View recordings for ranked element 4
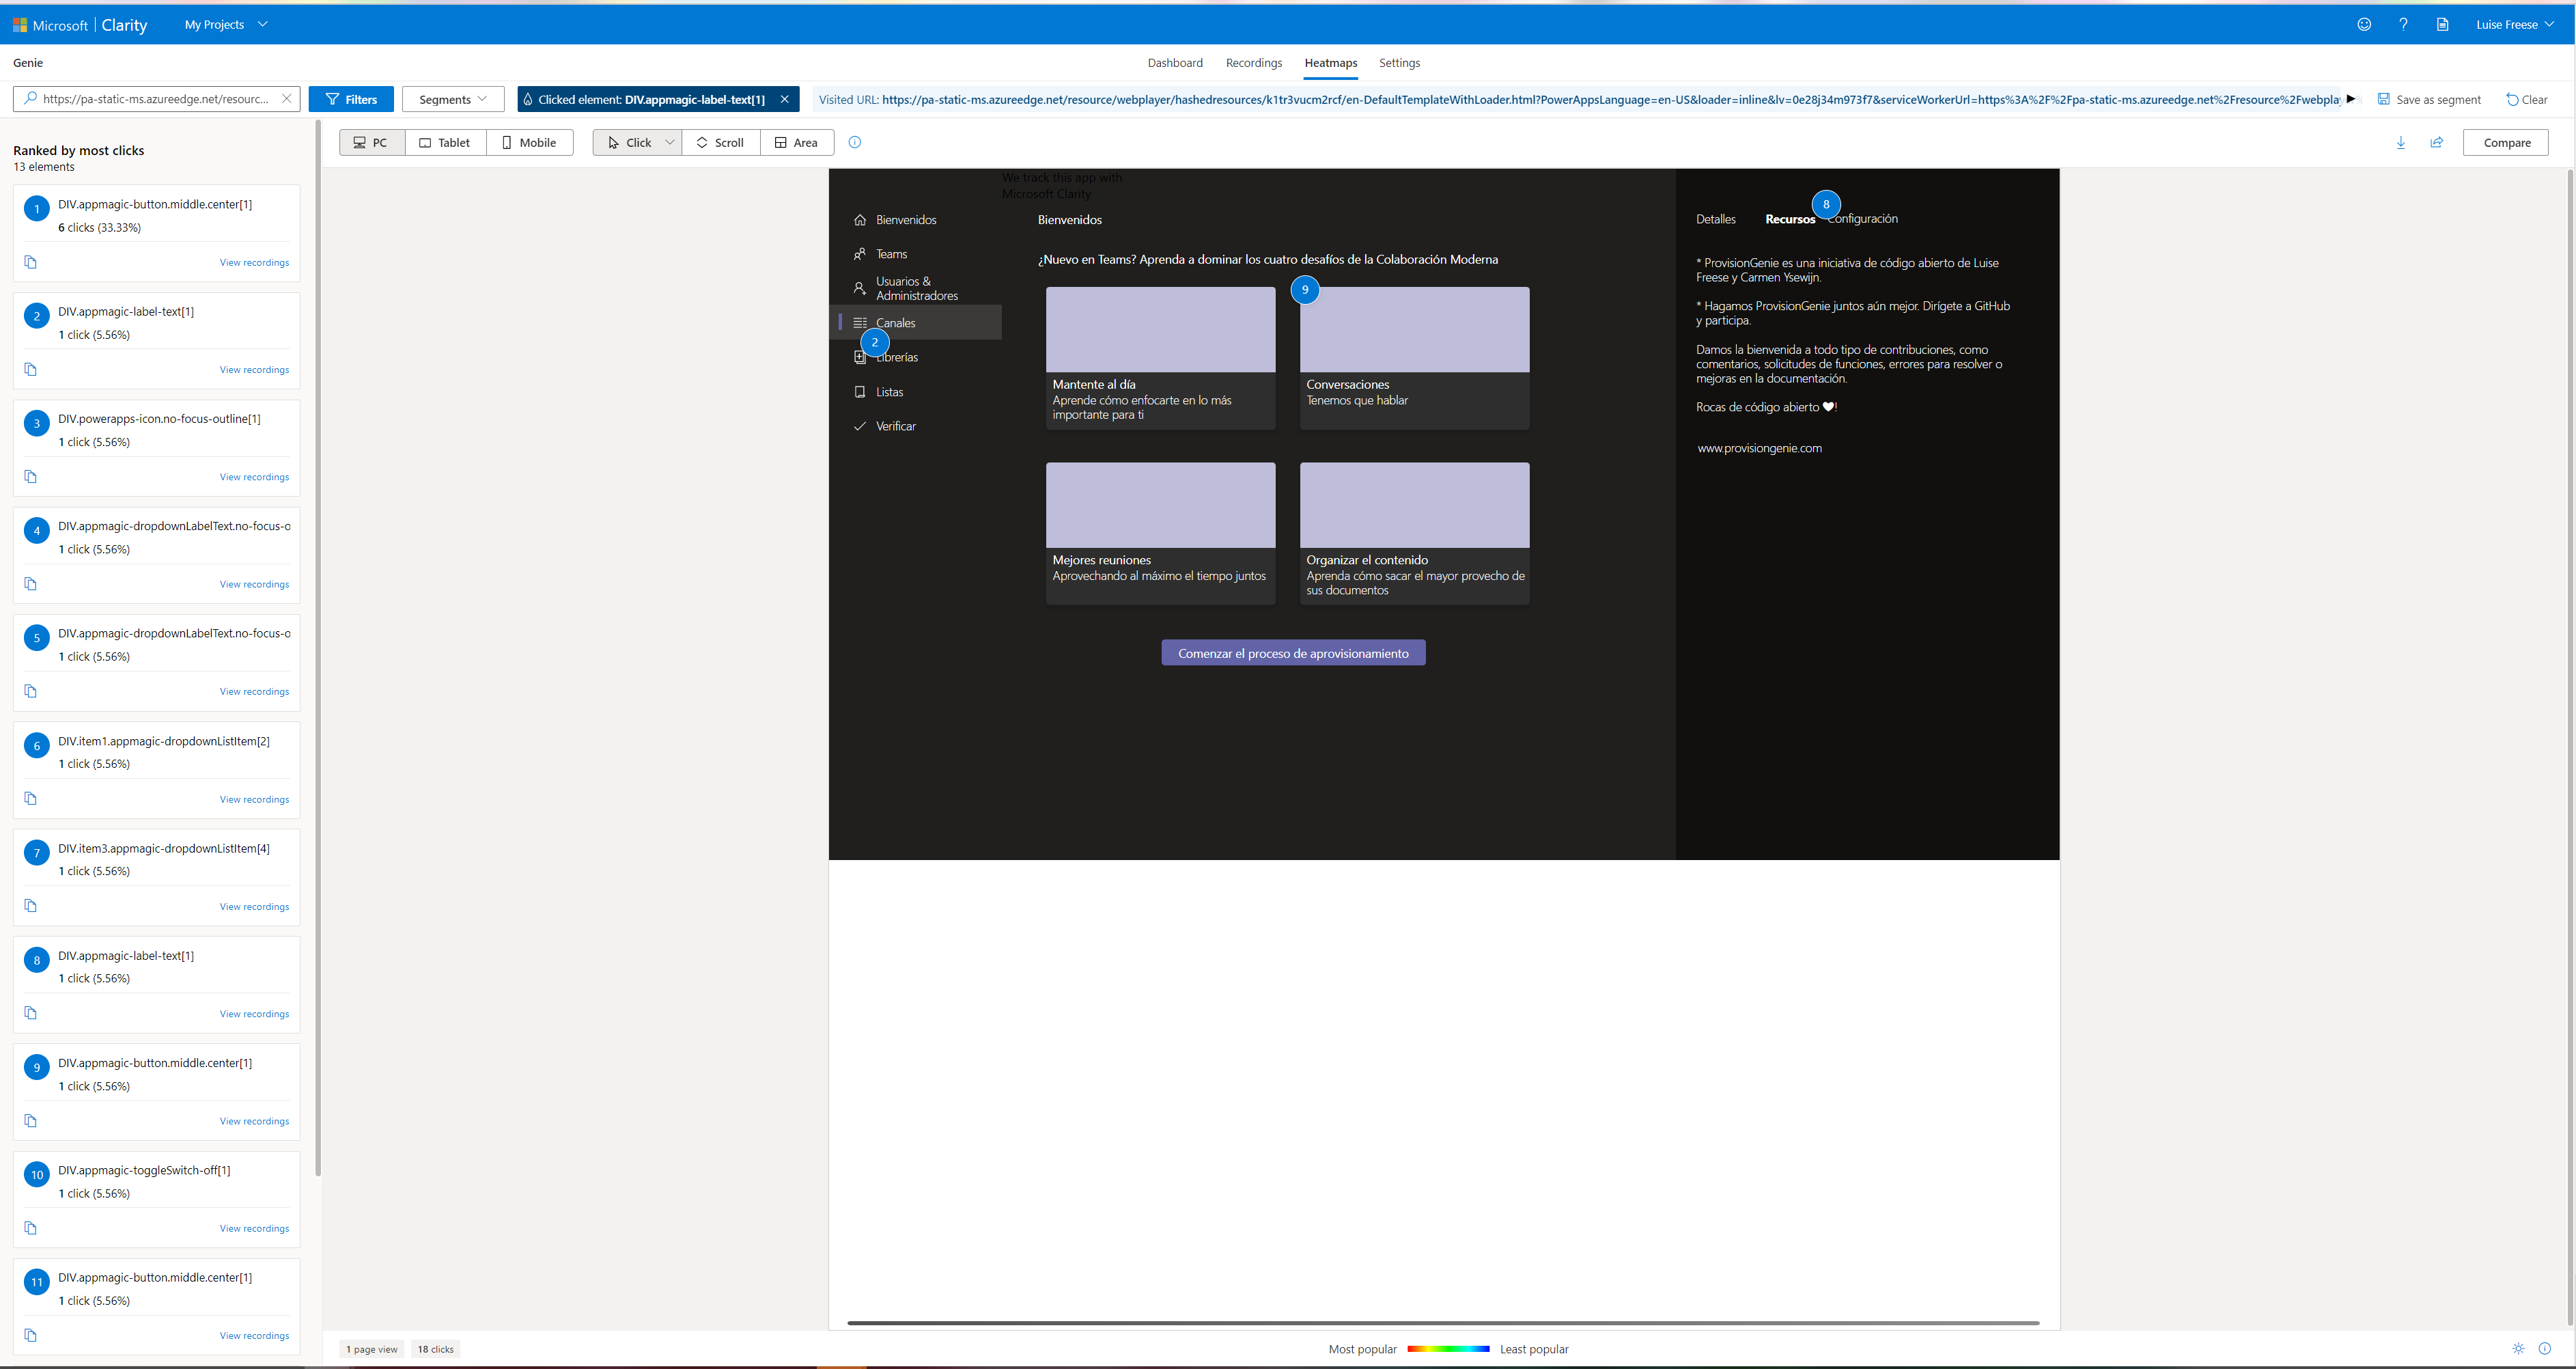The height and width of the screenshot is (1369, 2576). (254, 584)
